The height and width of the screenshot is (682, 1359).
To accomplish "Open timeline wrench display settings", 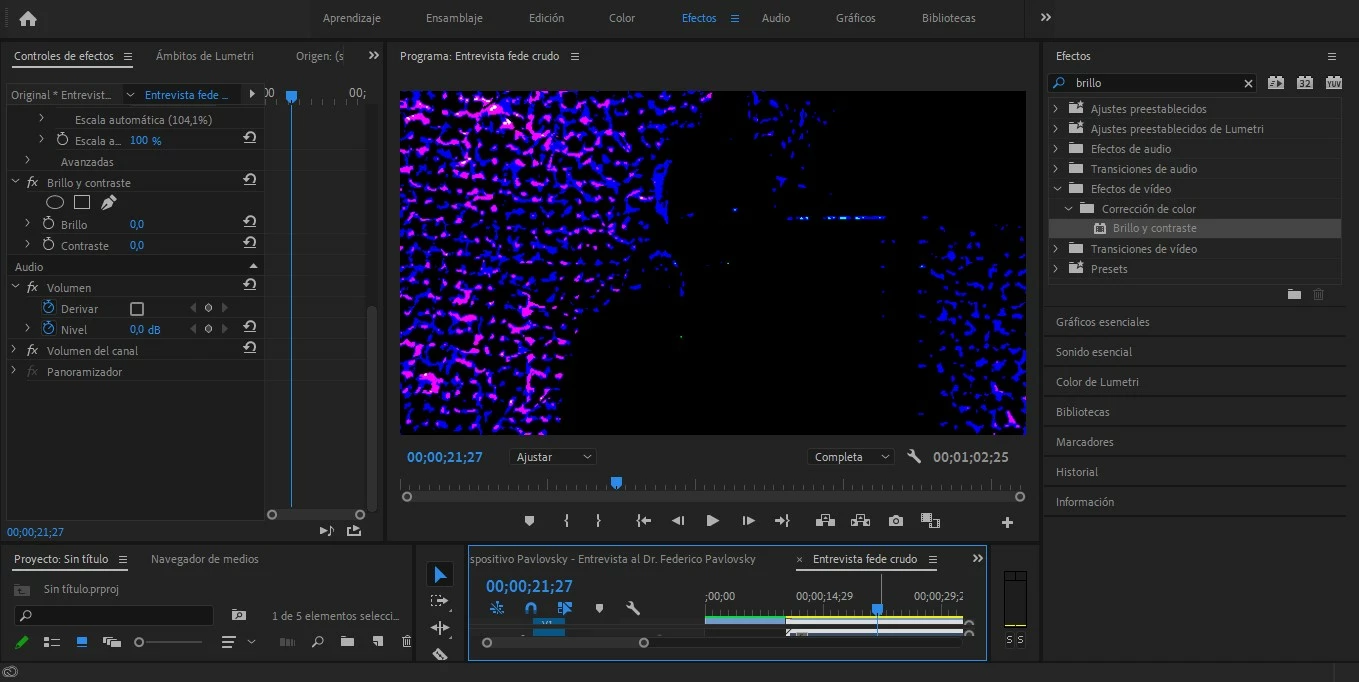I will pyautogui.click(x=632, y=608).
